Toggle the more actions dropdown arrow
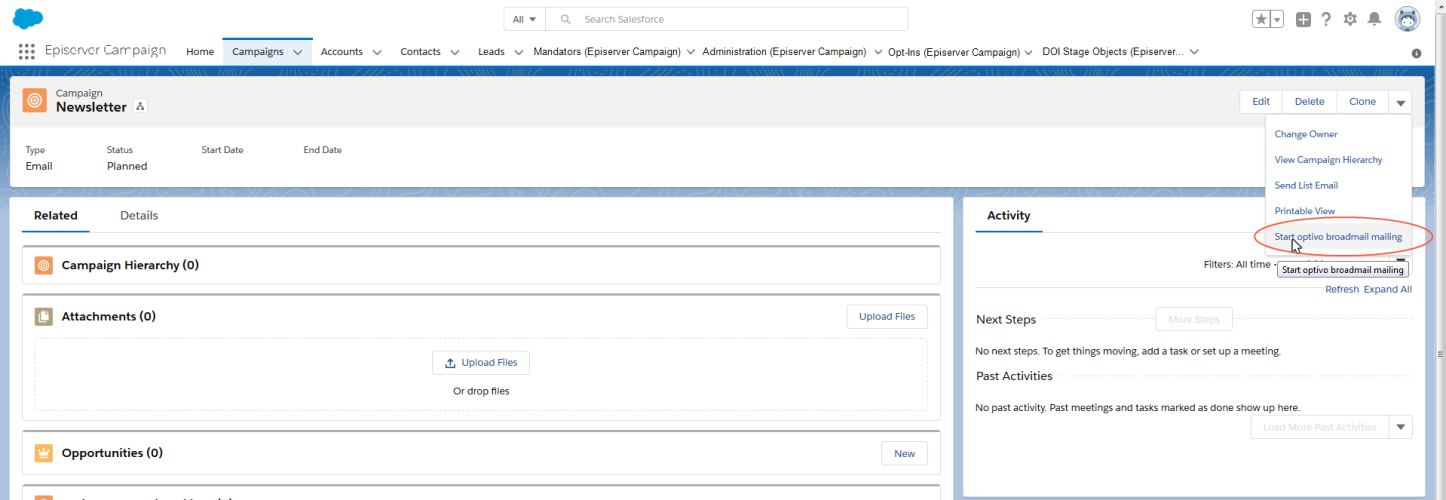 pyautogui.click(x=1400, y=101)
